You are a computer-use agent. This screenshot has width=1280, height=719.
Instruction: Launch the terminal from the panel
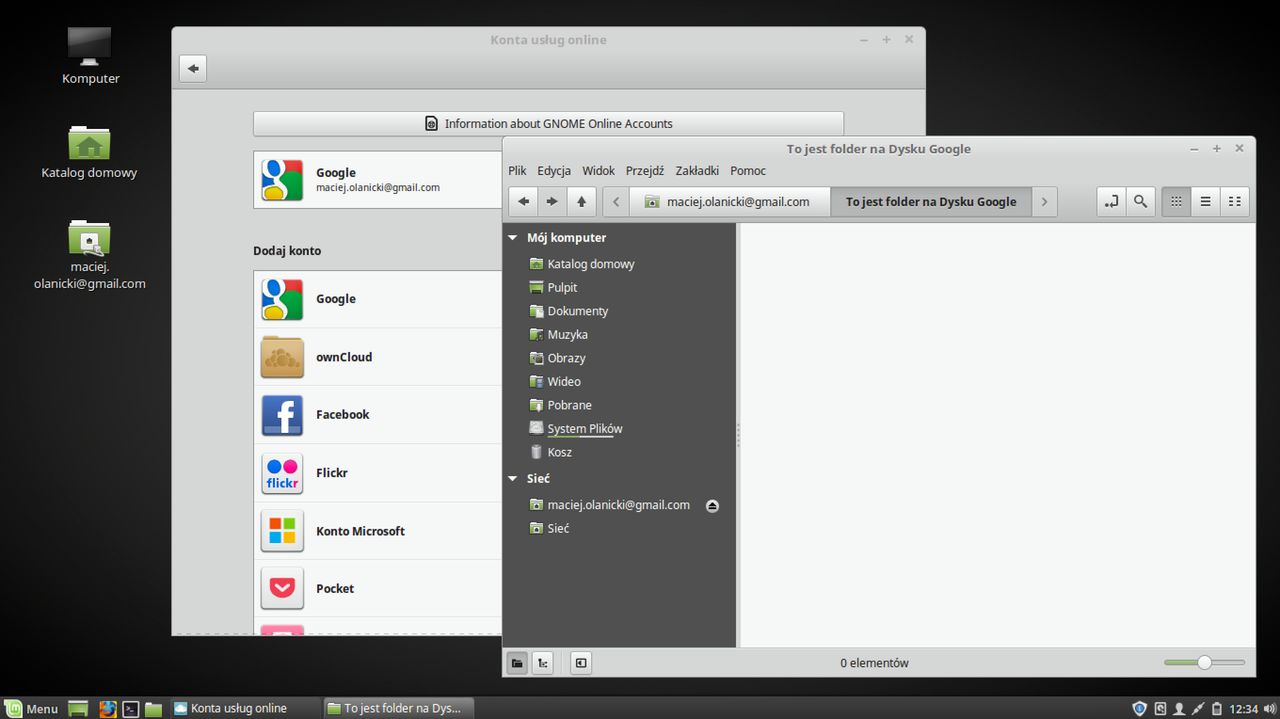(x=131, y=709)
